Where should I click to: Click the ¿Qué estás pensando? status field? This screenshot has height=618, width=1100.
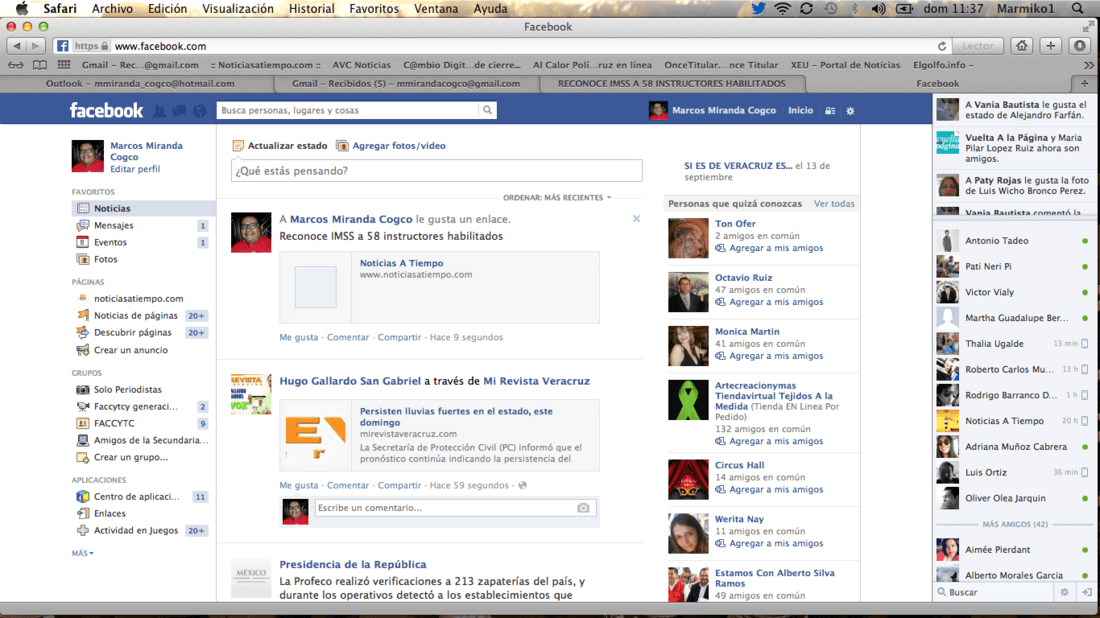click(x=436, y=170)
